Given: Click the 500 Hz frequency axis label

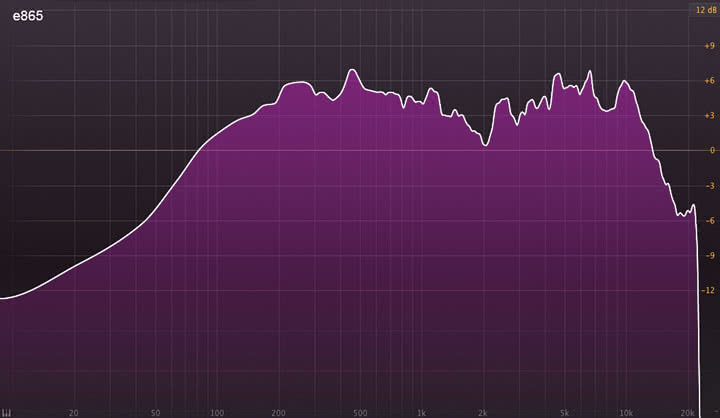Looking at the screenshot, I should [360, 413].
